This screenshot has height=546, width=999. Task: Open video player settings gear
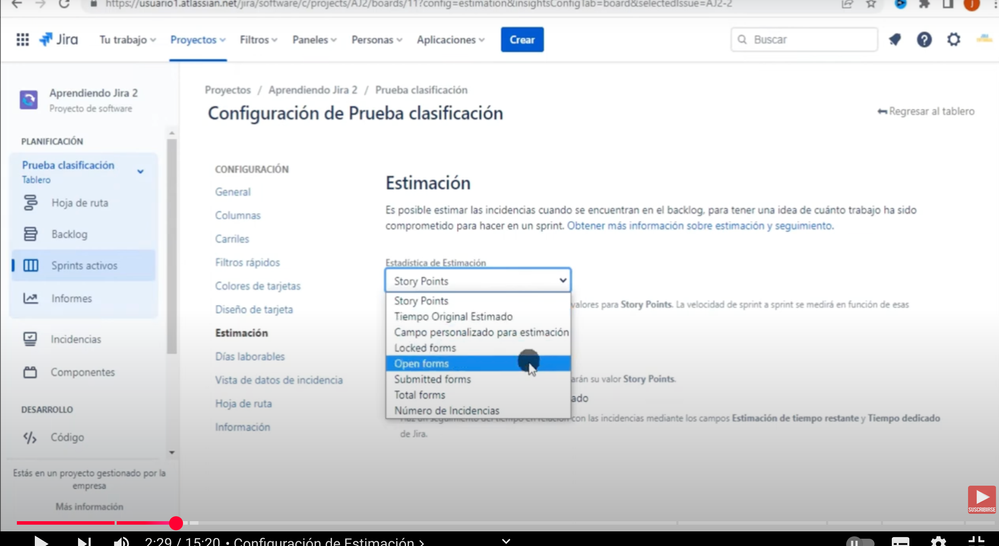(938, 542)
